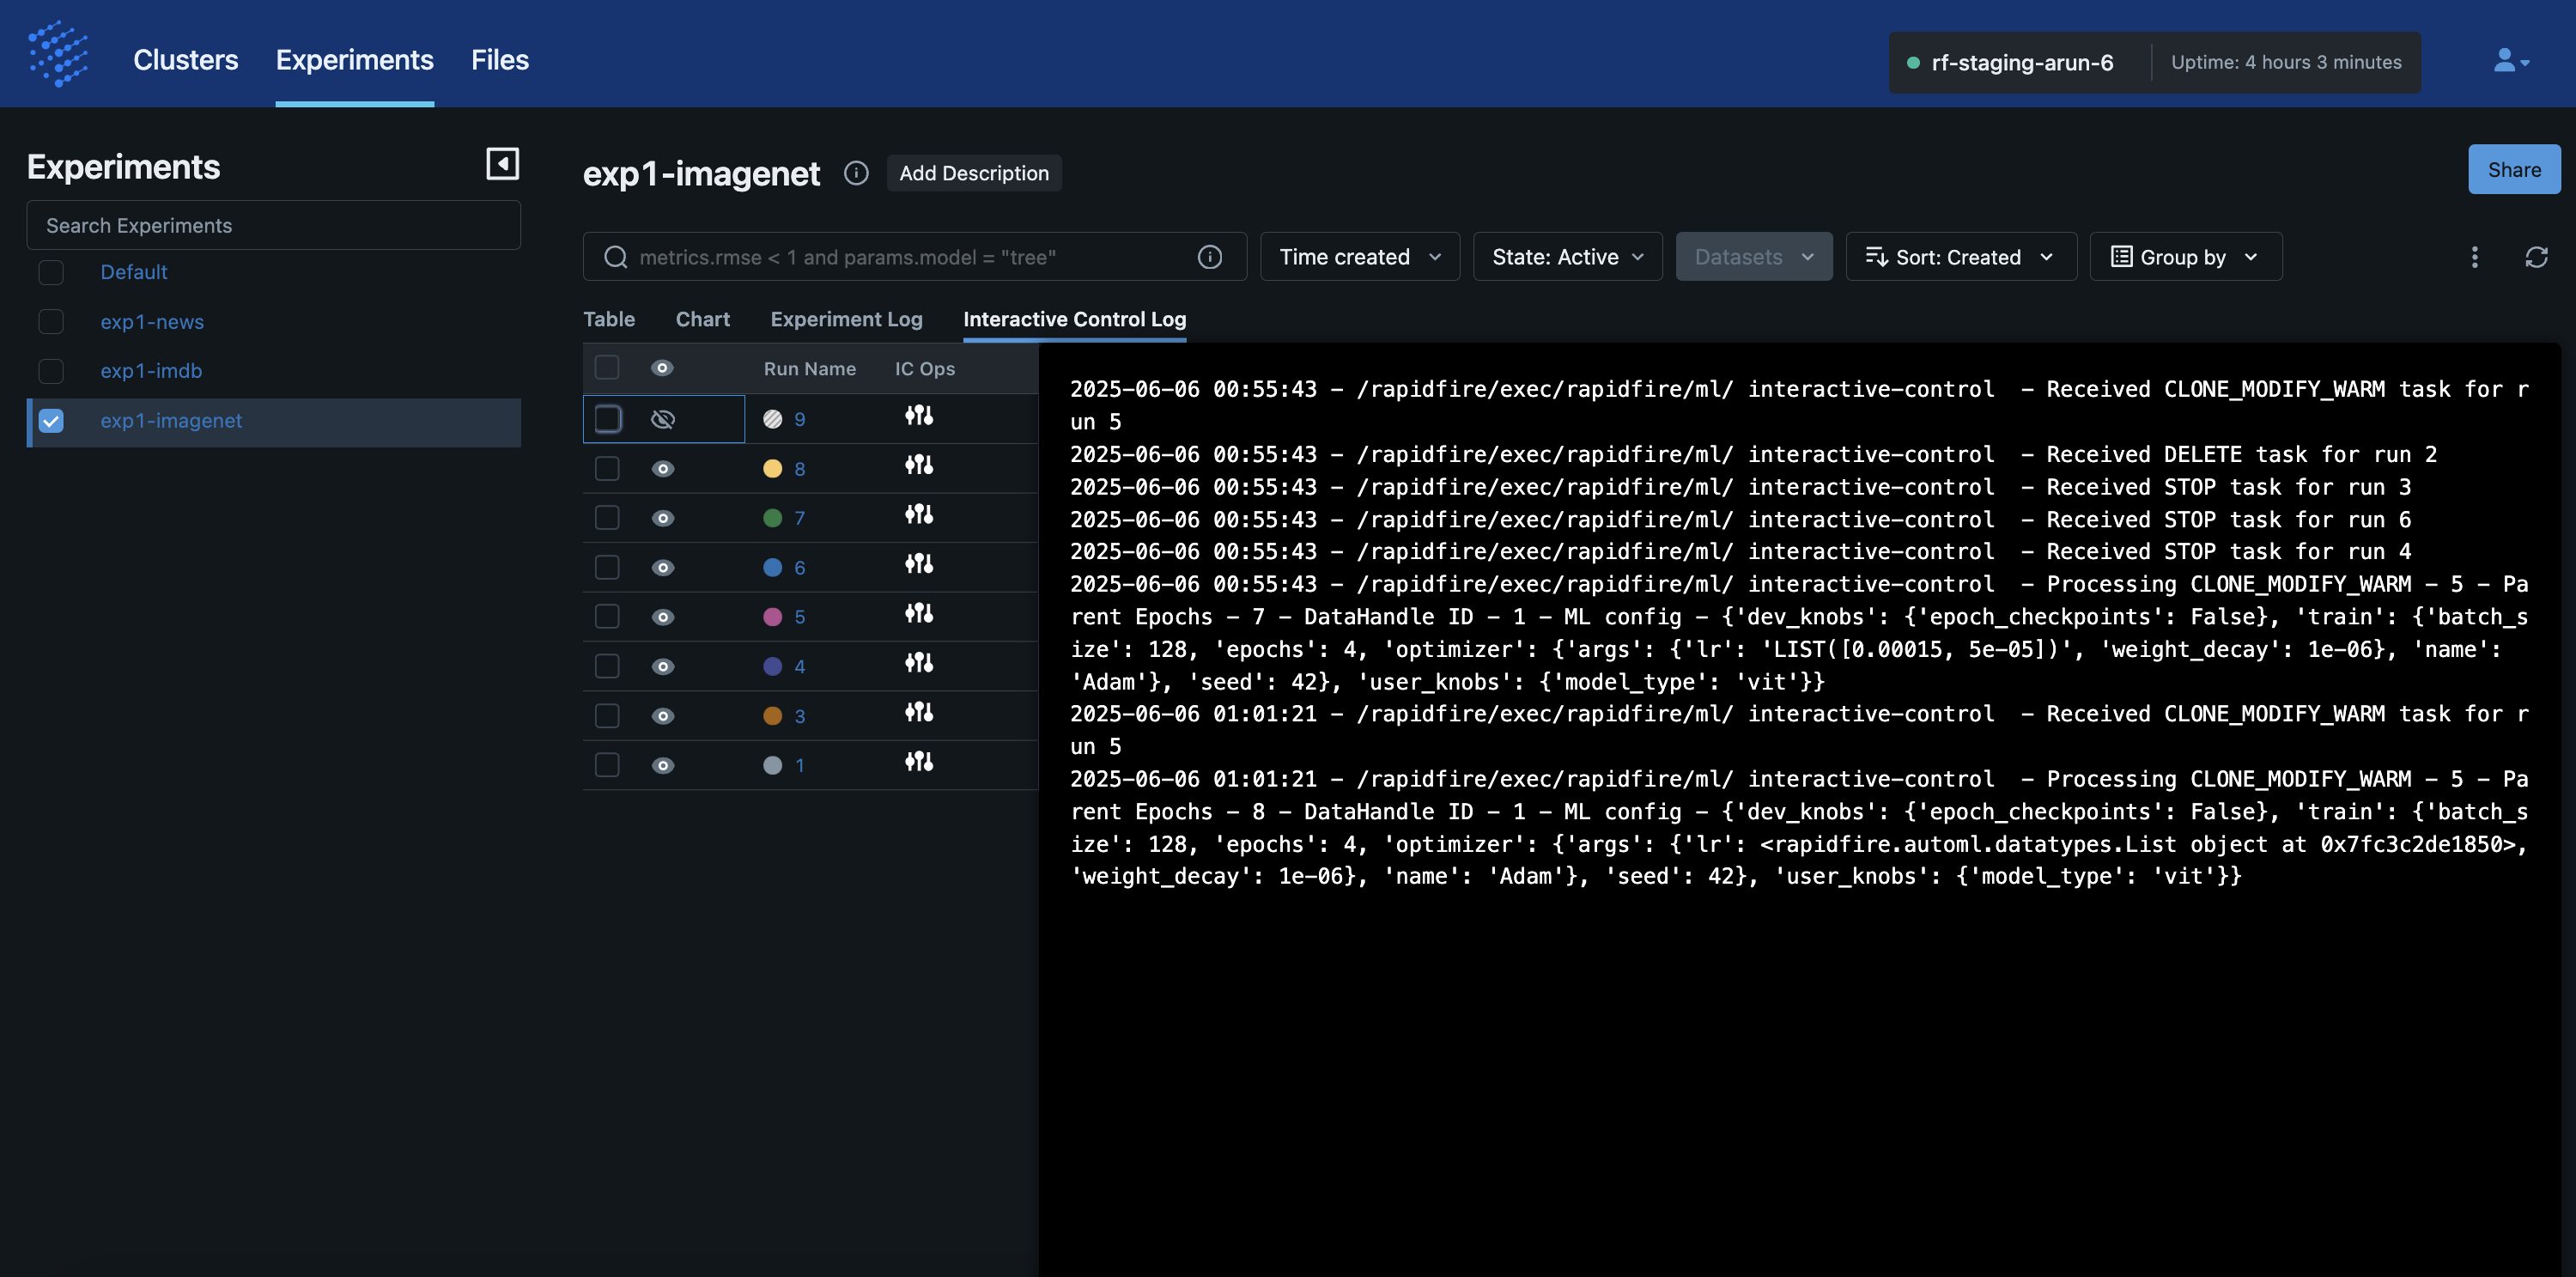
Task: Switch to the Chart tab
Action: (703, 319)
